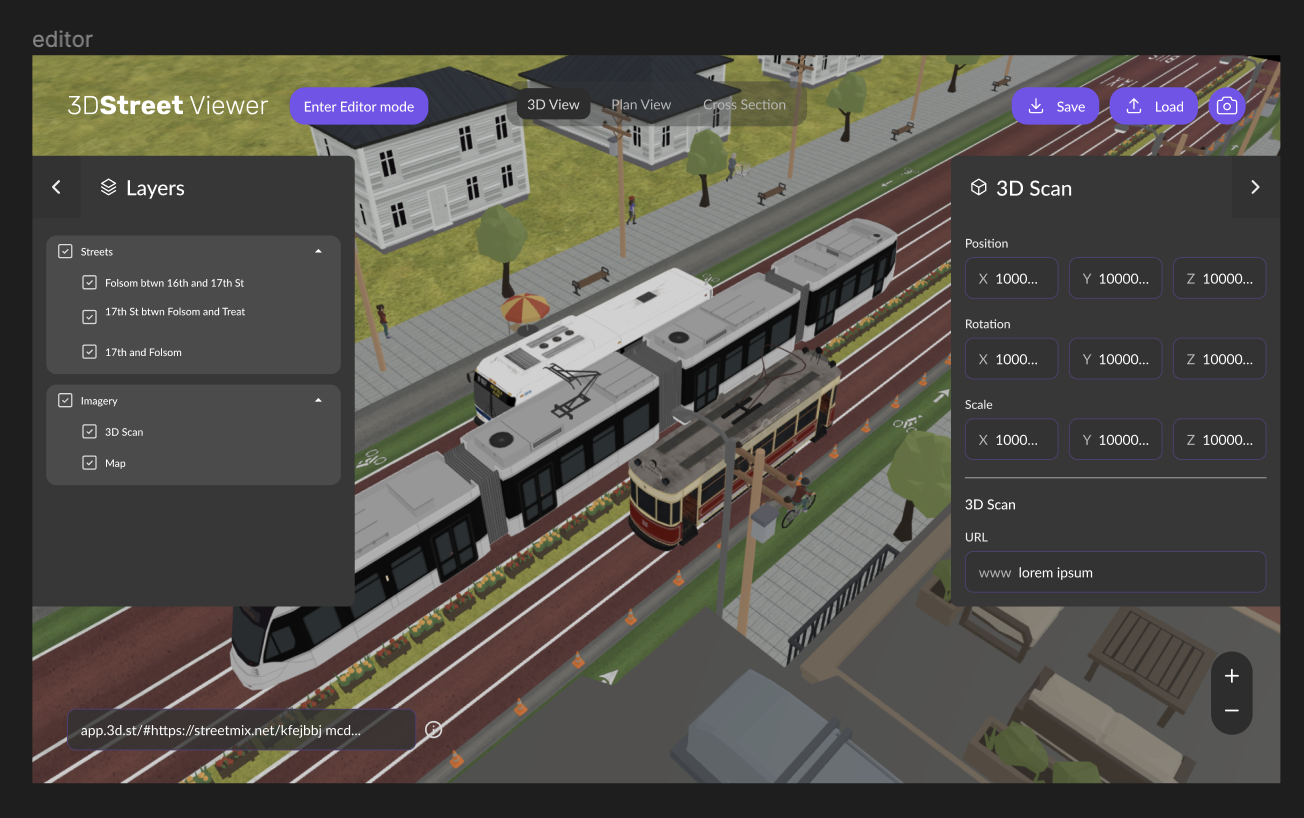Toggle the Streets group checkbox off

pos(65,251)
